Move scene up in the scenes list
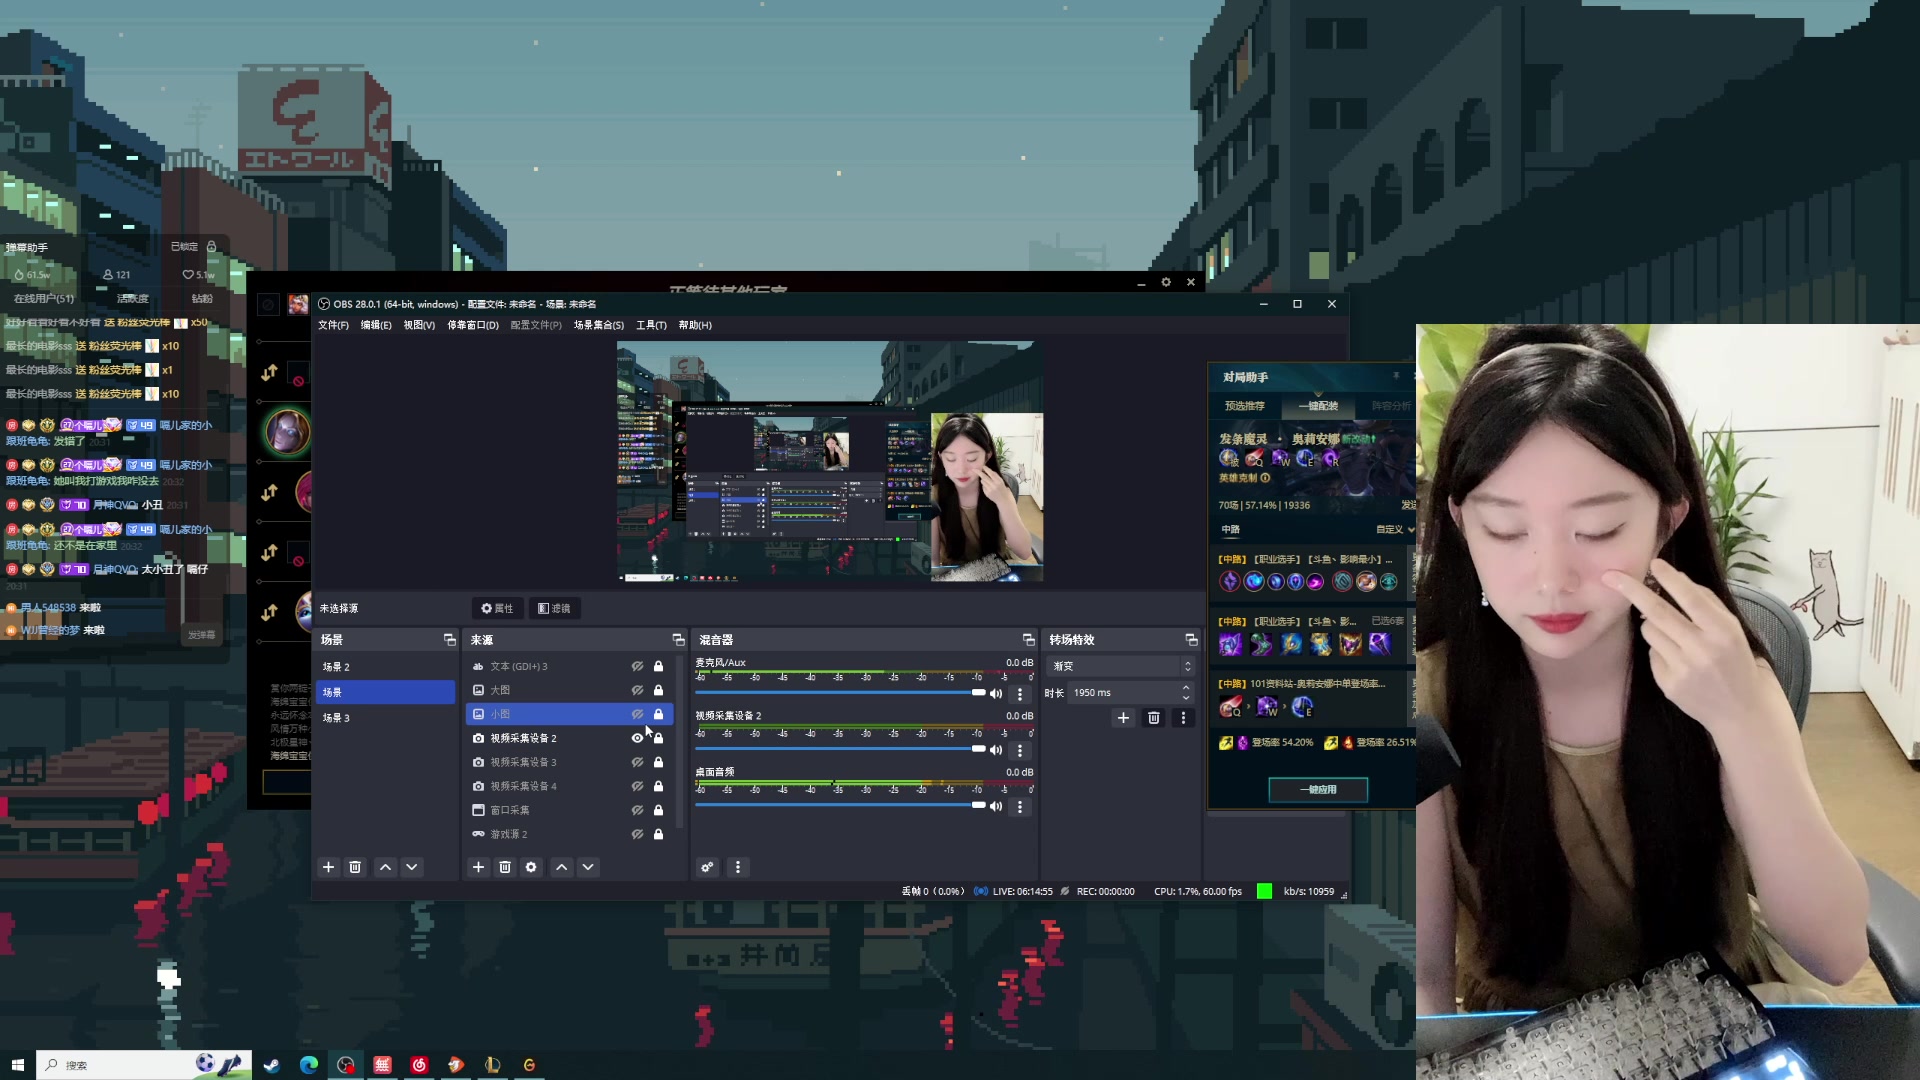 pos(385,867)
